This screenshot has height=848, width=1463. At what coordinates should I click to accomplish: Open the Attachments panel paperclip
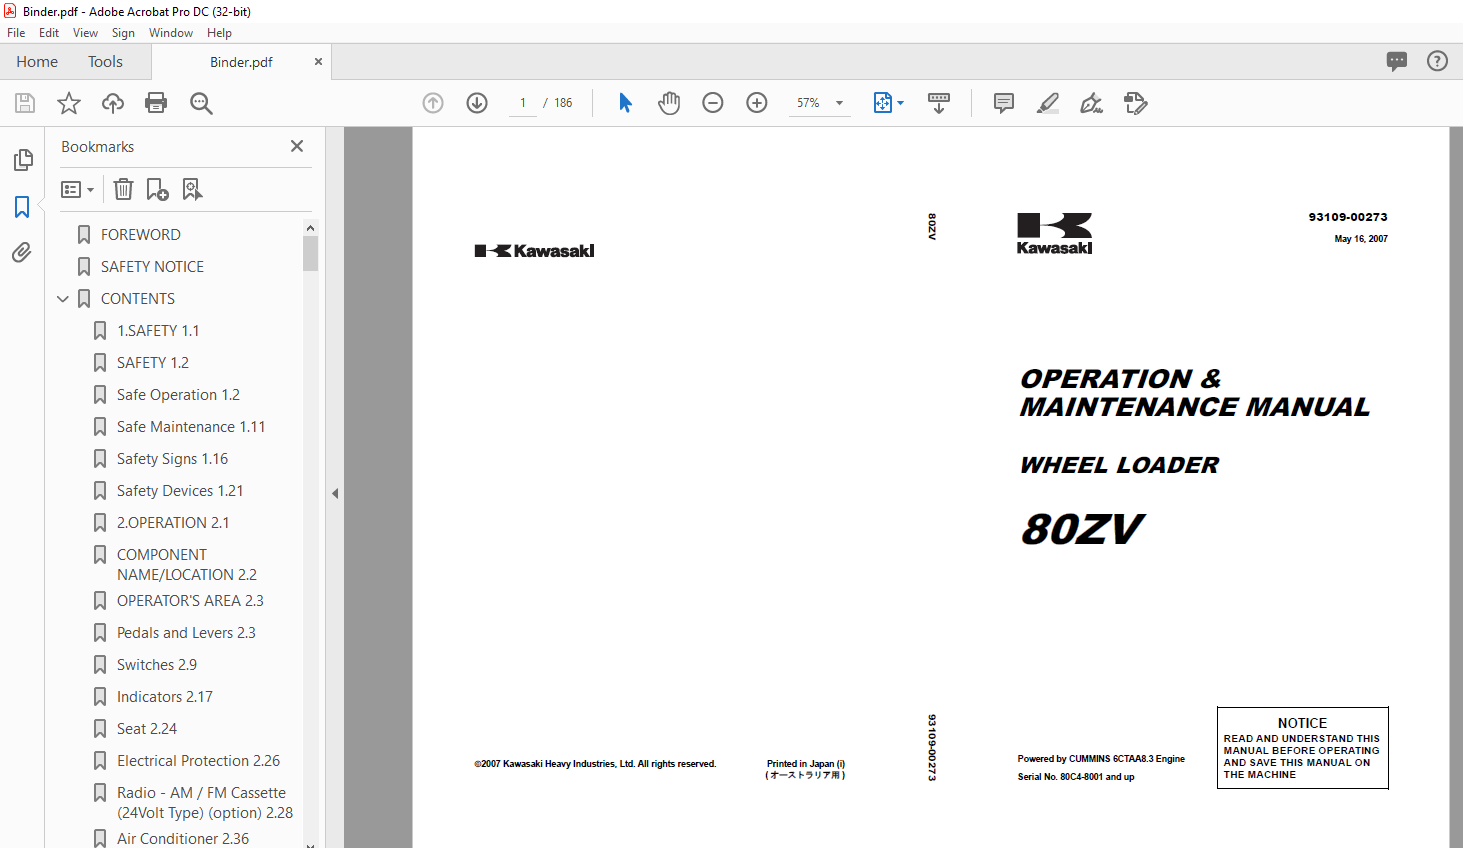point(22,253)
